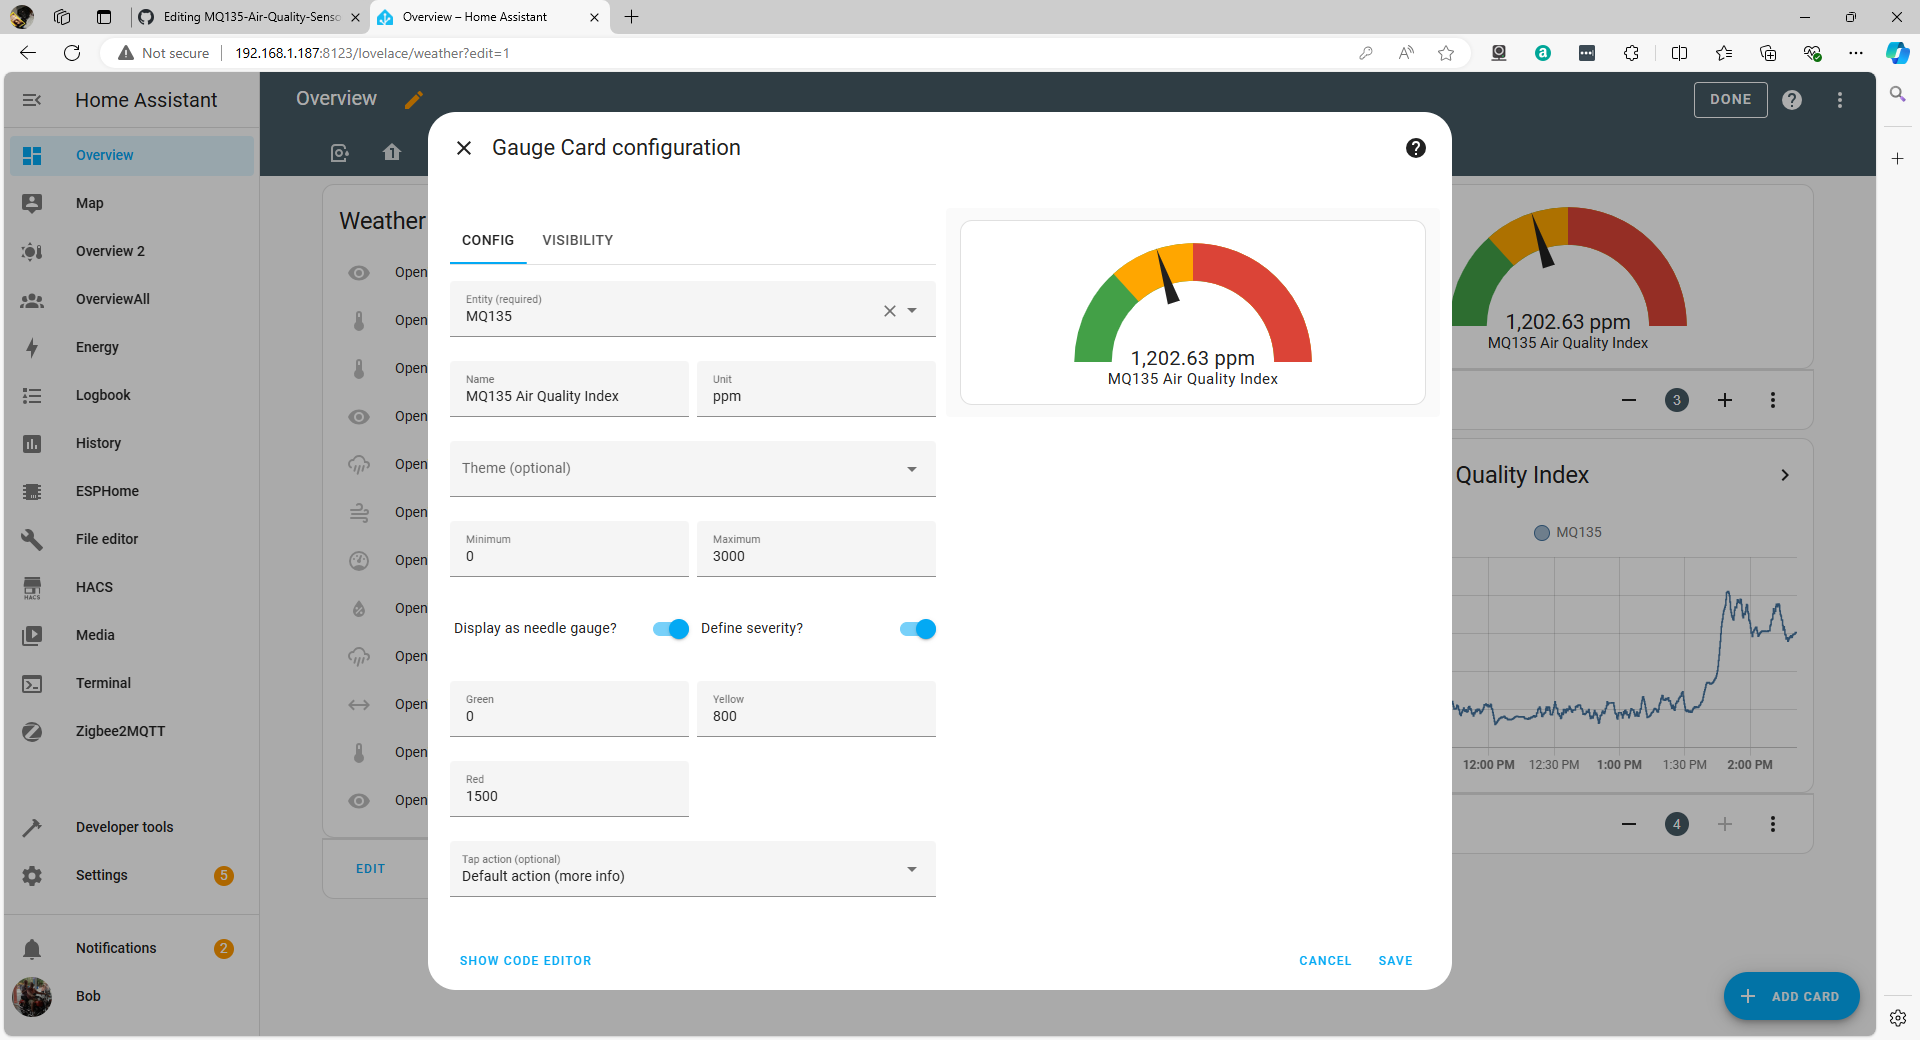Cancel the gauge card changes

(x=1325, y=961)
